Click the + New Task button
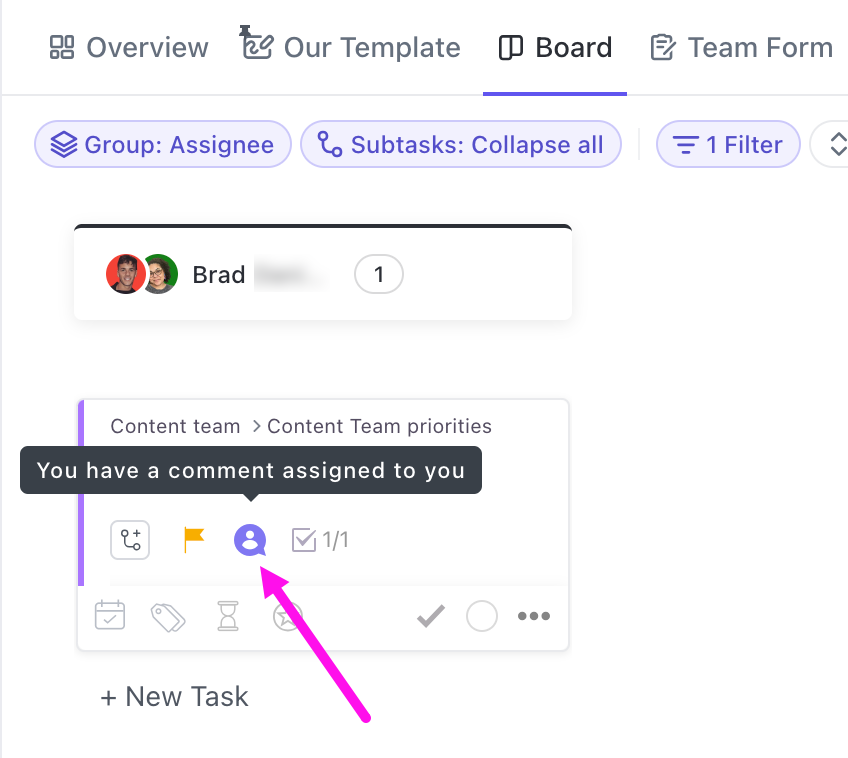This screenshot has height=758, width=848. (175, 697)
